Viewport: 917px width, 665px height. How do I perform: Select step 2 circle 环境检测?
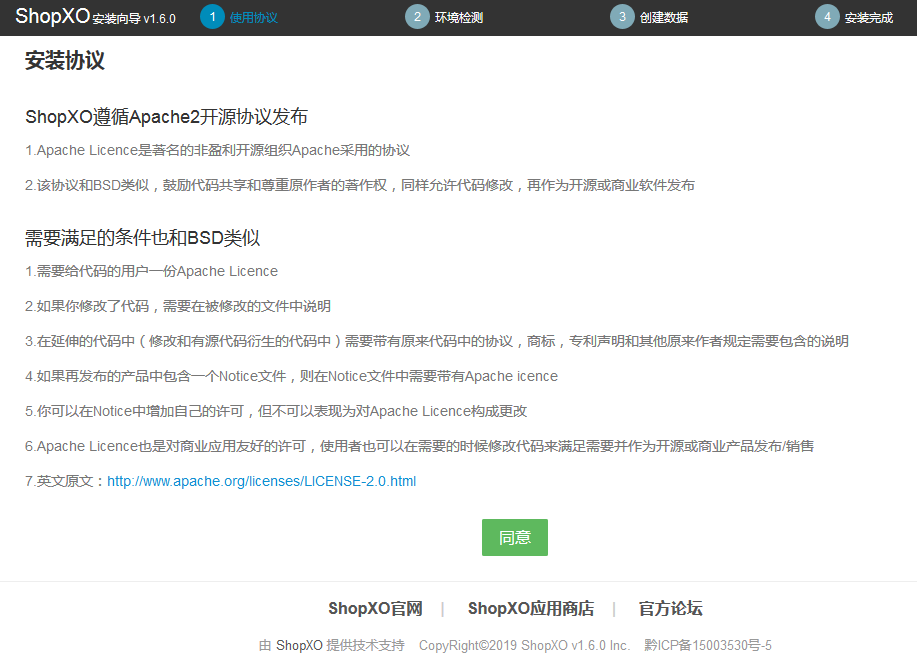[417, 17]
